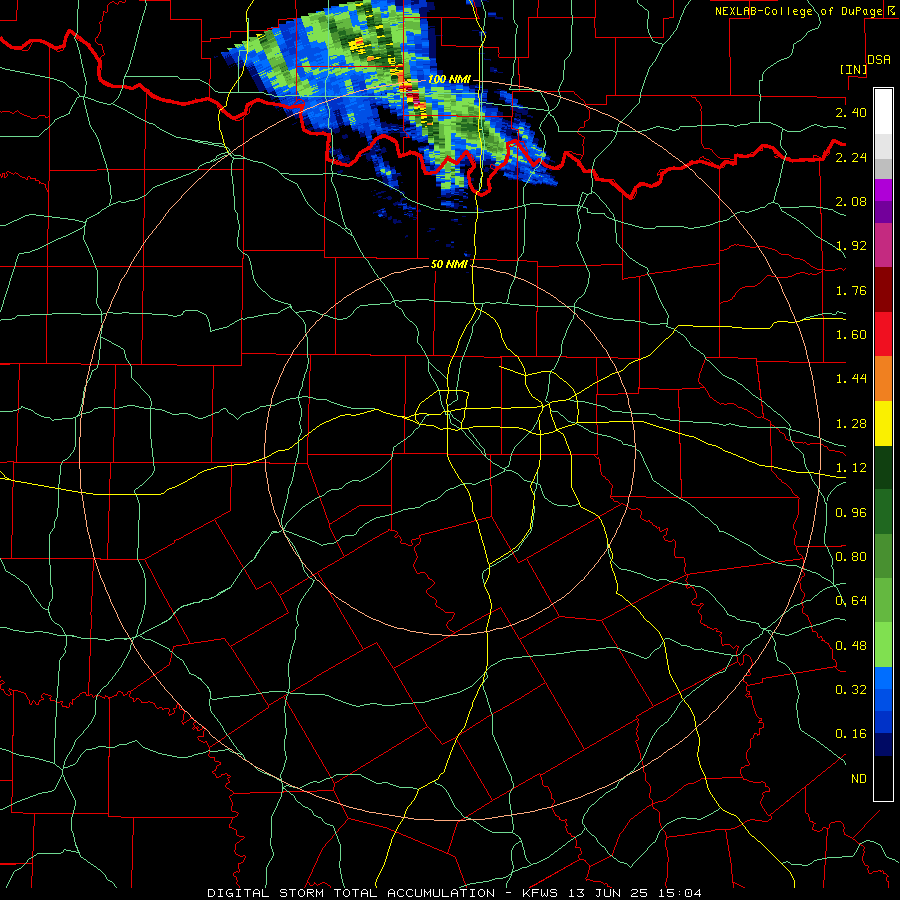
Task: Click the [IN] units label
Action: [x=853, y=69]
